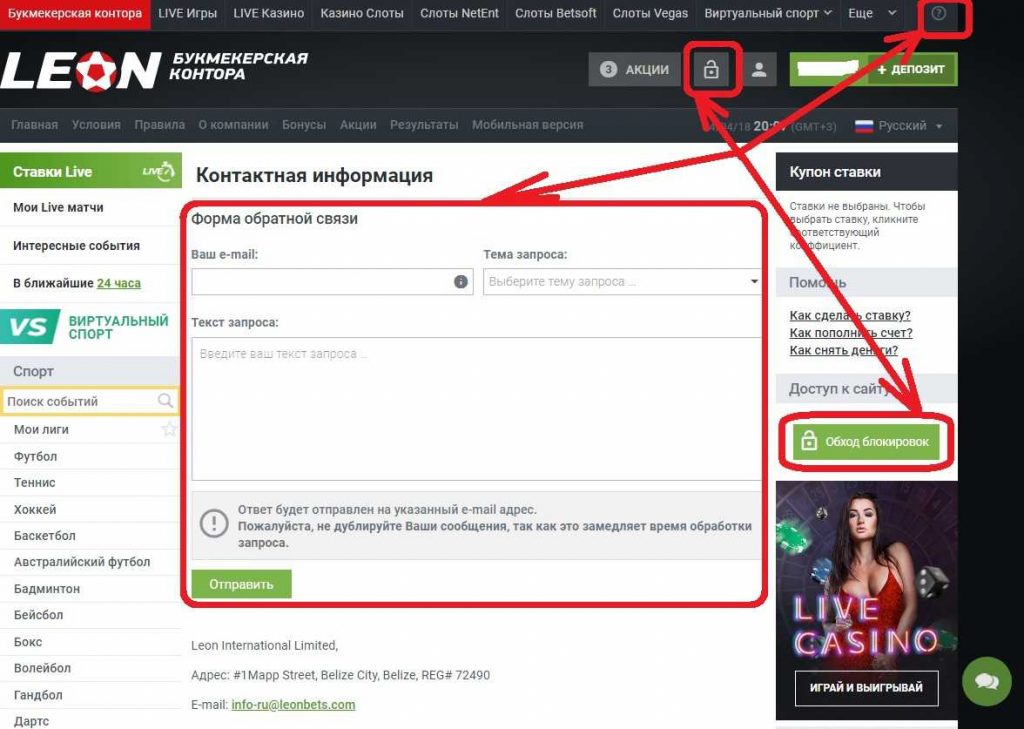Open Как сделать ставку? help link
This screenshot has width=1024, height=729.
click(850, 316)
